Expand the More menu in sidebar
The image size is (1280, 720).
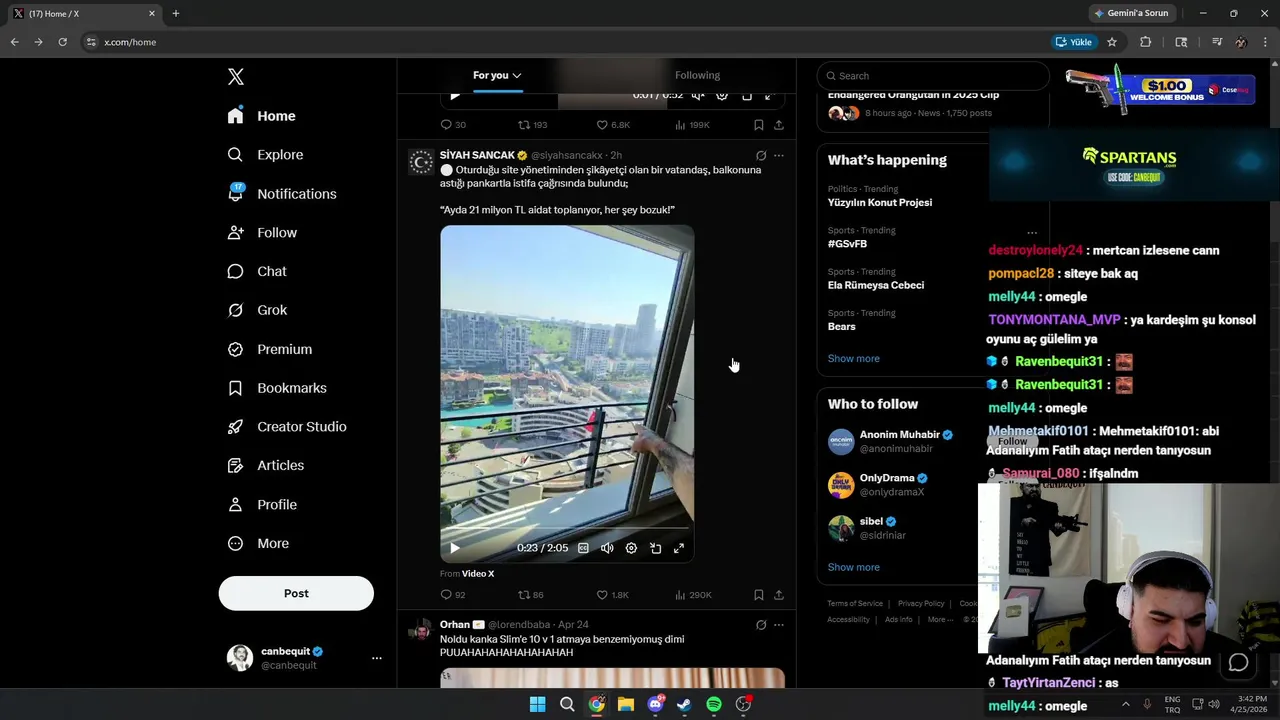258,543
